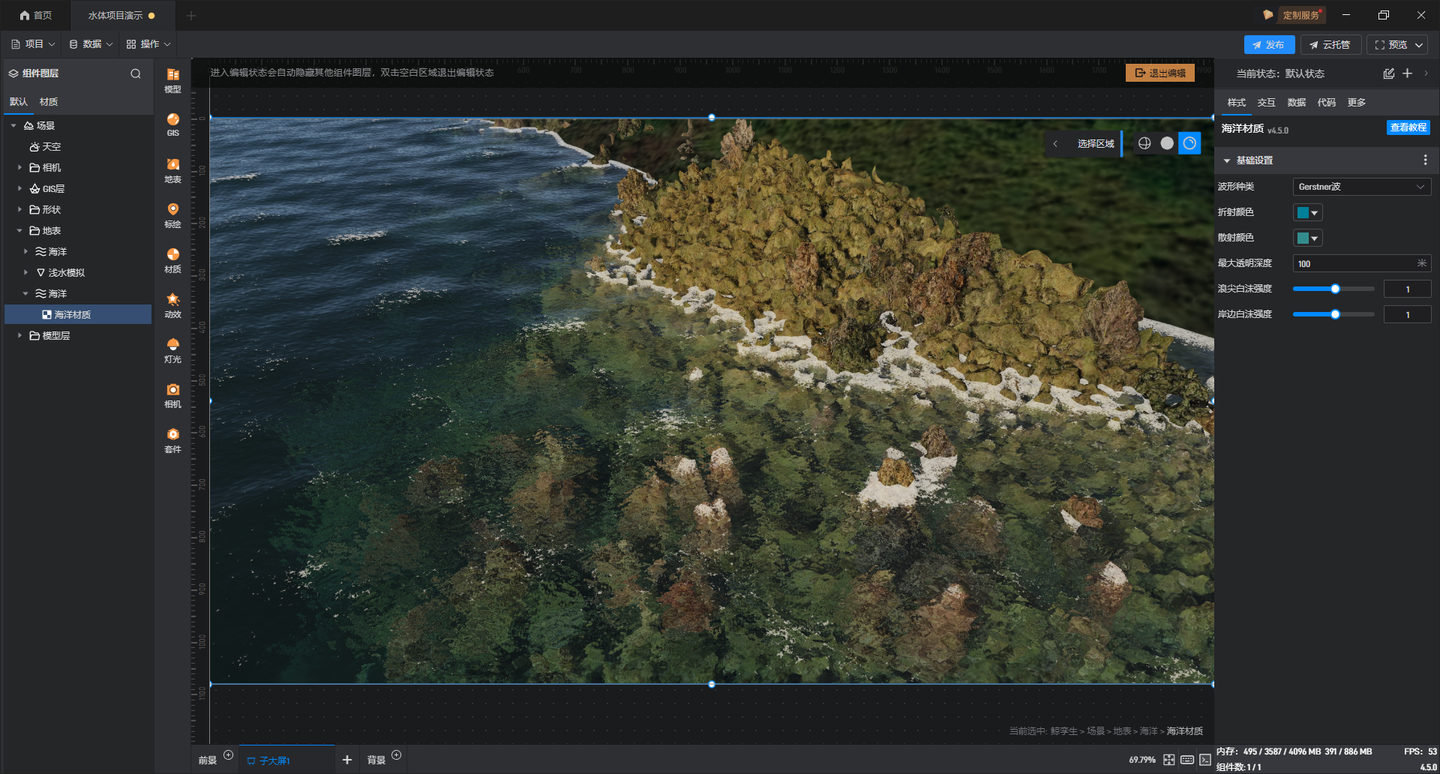Open the 模型 (Model) component category
This screenshot has width=1440, height=774.
[173, 80]
